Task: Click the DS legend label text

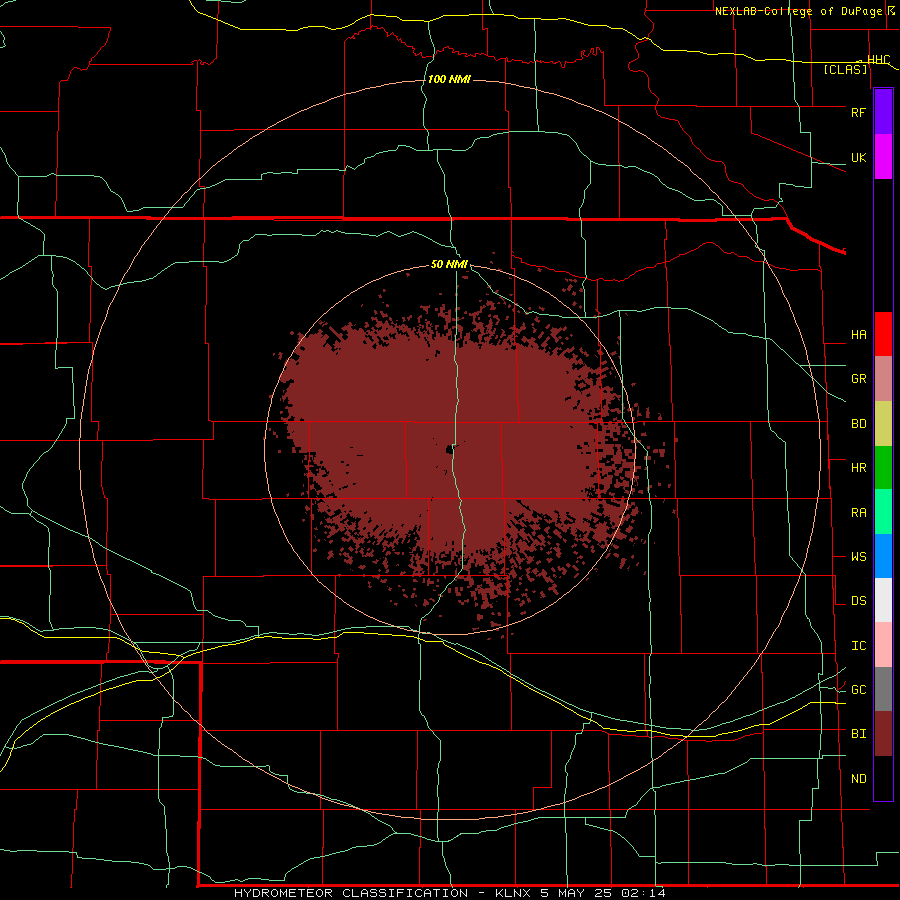Action: pyautogui.click(x=858, y=601)
